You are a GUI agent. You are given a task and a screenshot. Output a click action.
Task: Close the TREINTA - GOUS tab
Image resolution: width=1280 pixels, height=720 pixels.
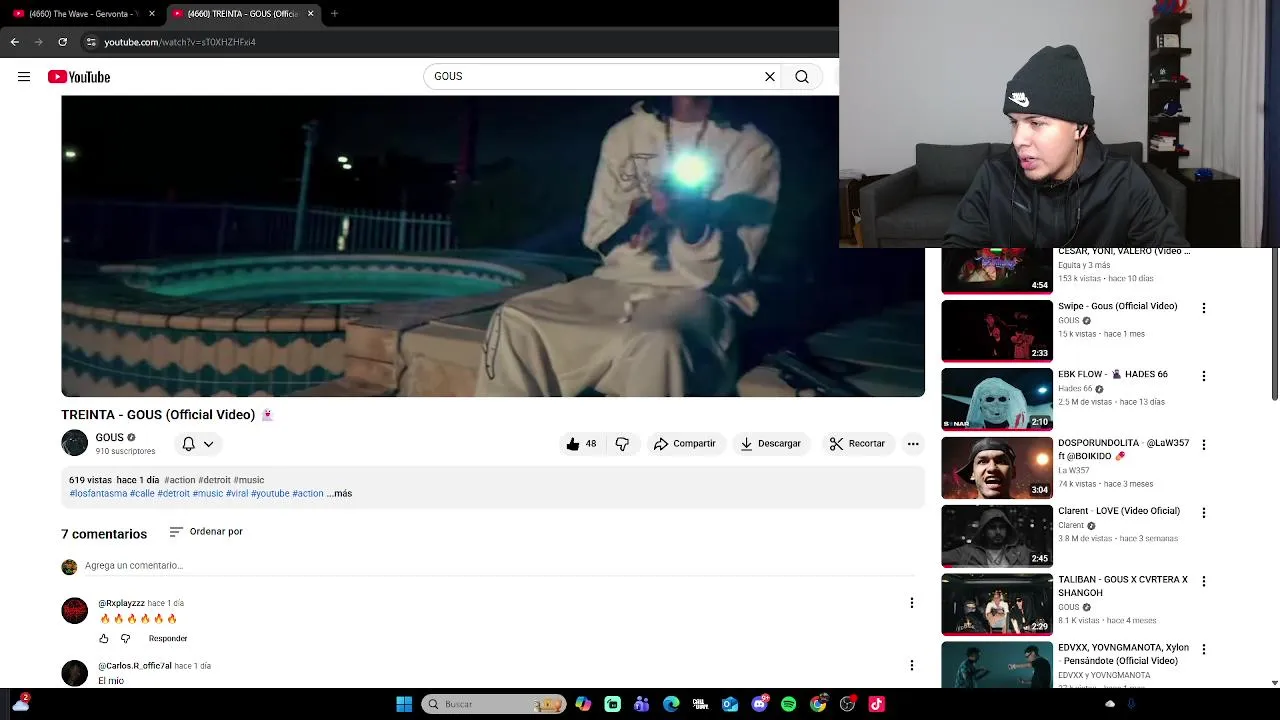coord(311,14)
